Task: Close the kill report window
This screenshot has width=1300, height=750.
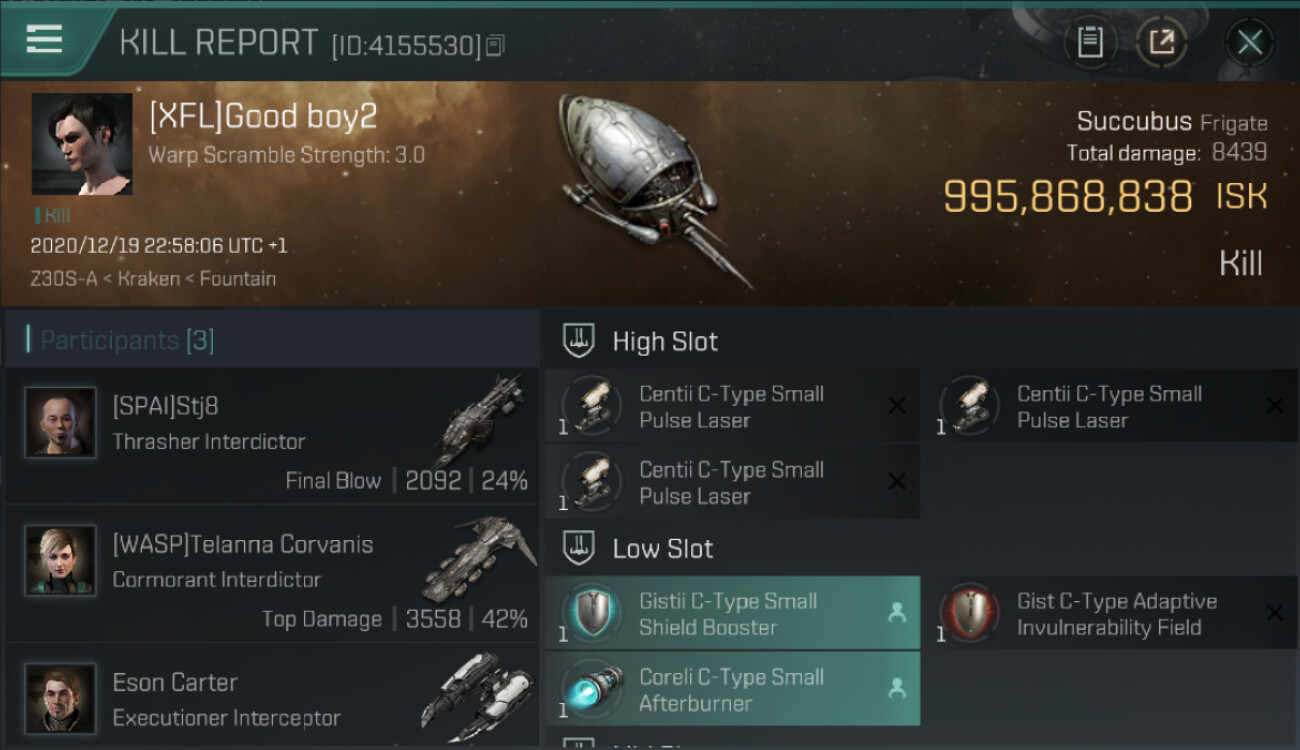Action: pyautogui.click(x=1249, y=43)
